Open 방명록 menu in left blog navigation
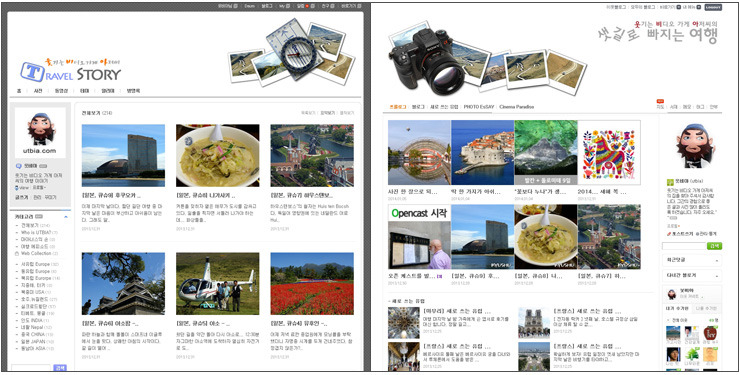The width and height of the screenshot is (740, 375). 133,91
